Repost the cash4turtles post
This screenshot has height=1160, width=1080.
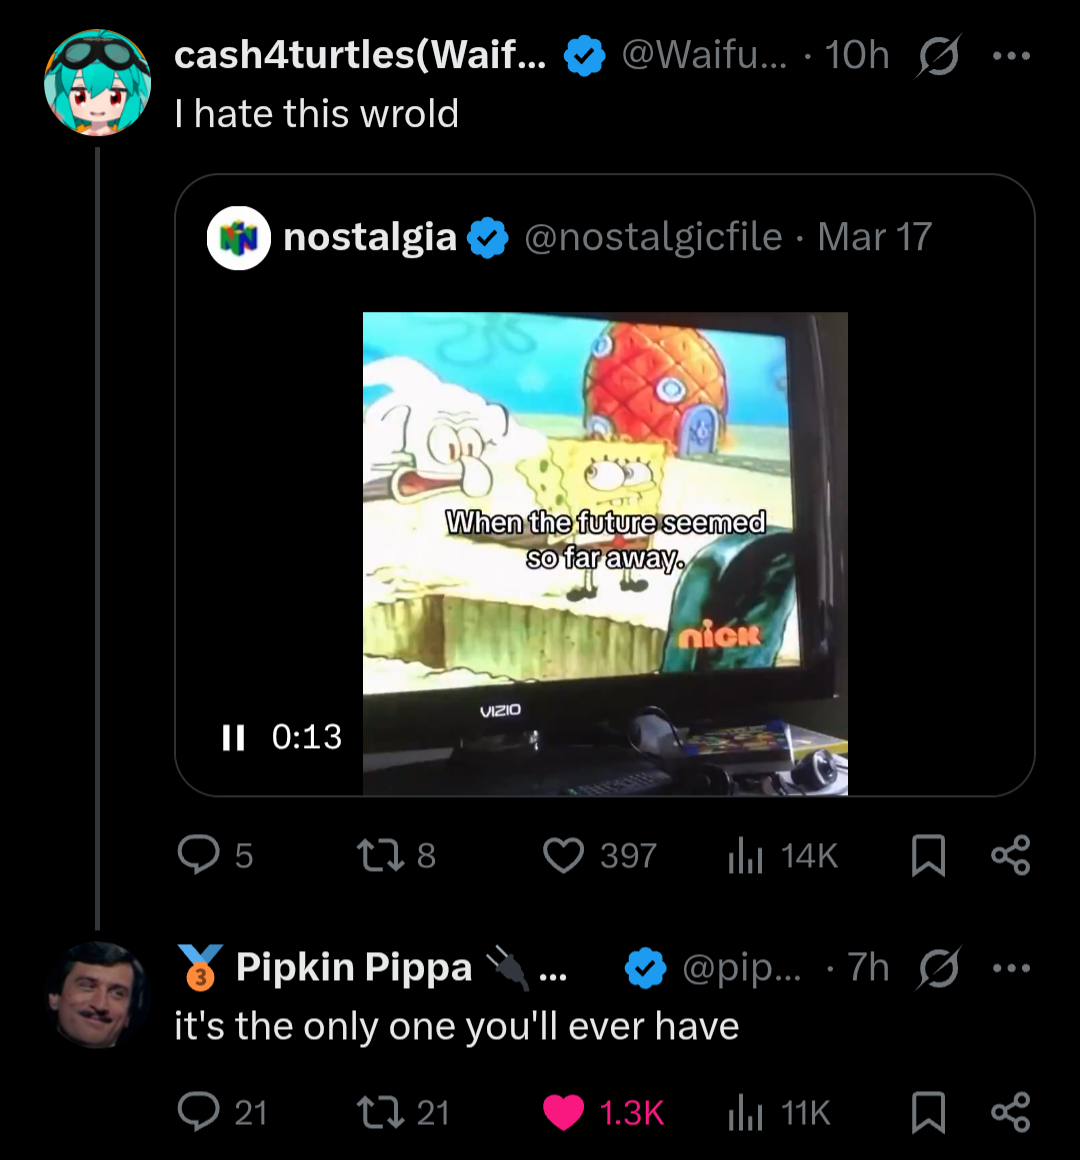379,855
